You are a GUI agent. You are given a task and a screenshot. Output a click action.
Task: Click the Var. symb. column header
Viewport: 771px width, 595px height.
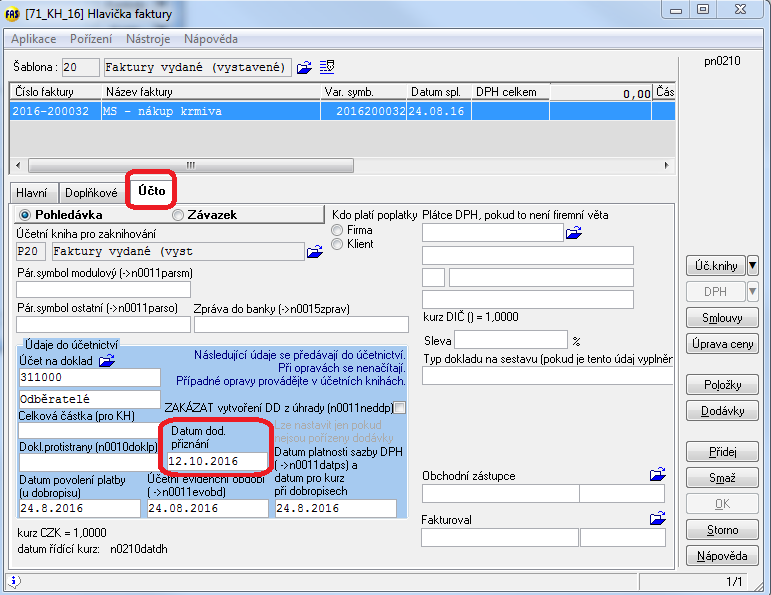(363, 92)
